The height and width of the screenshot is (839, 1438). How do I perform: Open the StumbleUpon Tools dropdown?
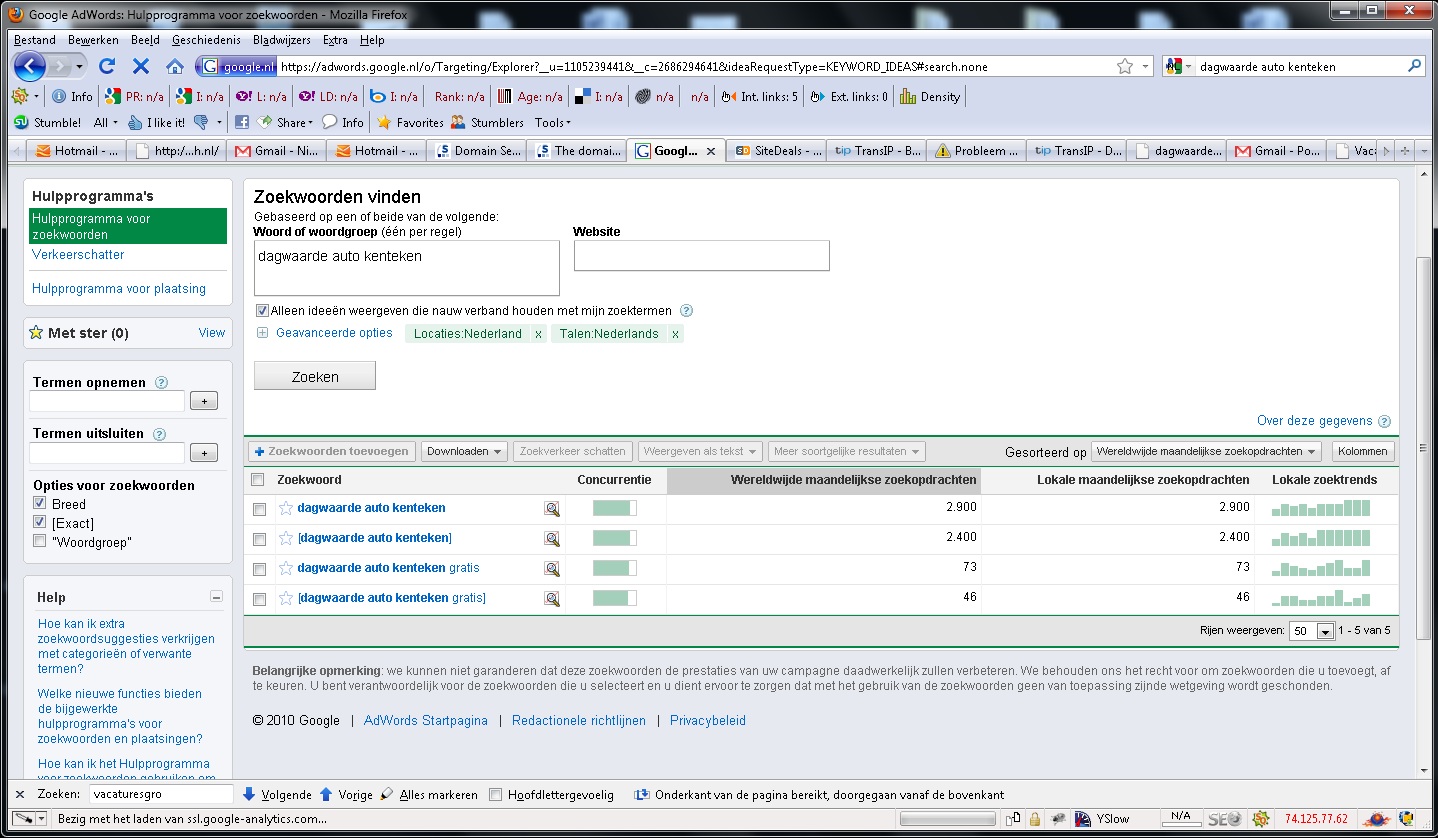(x=552, y=123)
